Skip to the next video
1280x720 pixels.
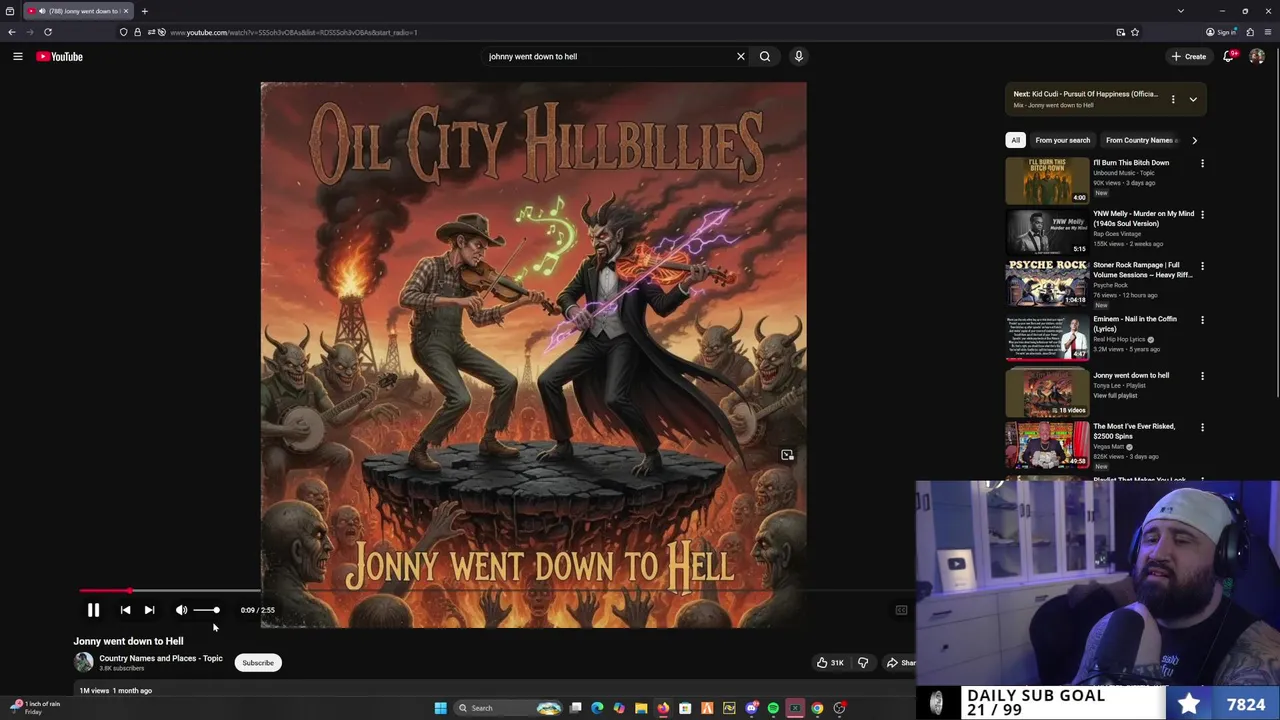(149, 610)
